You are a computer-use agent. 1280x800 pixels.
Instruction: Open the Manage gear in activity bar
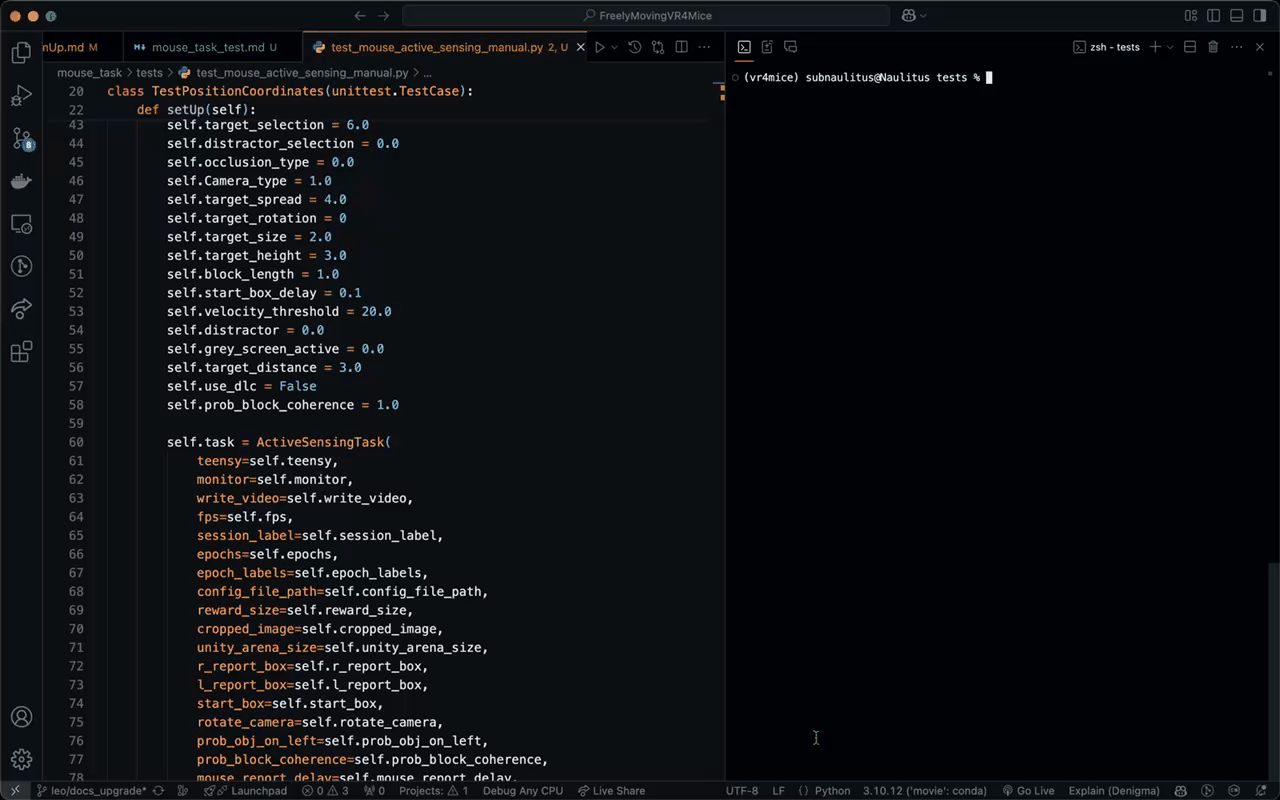21,759
